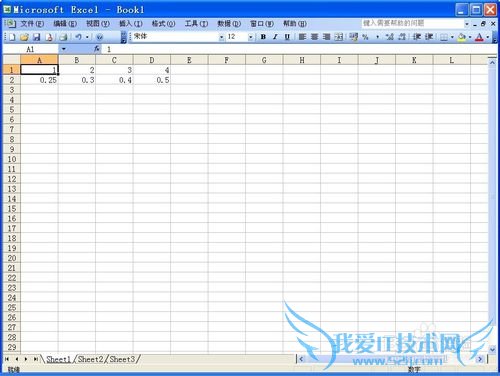Jump to the first sheet tab
500x376 pixels.
point(7,359)
